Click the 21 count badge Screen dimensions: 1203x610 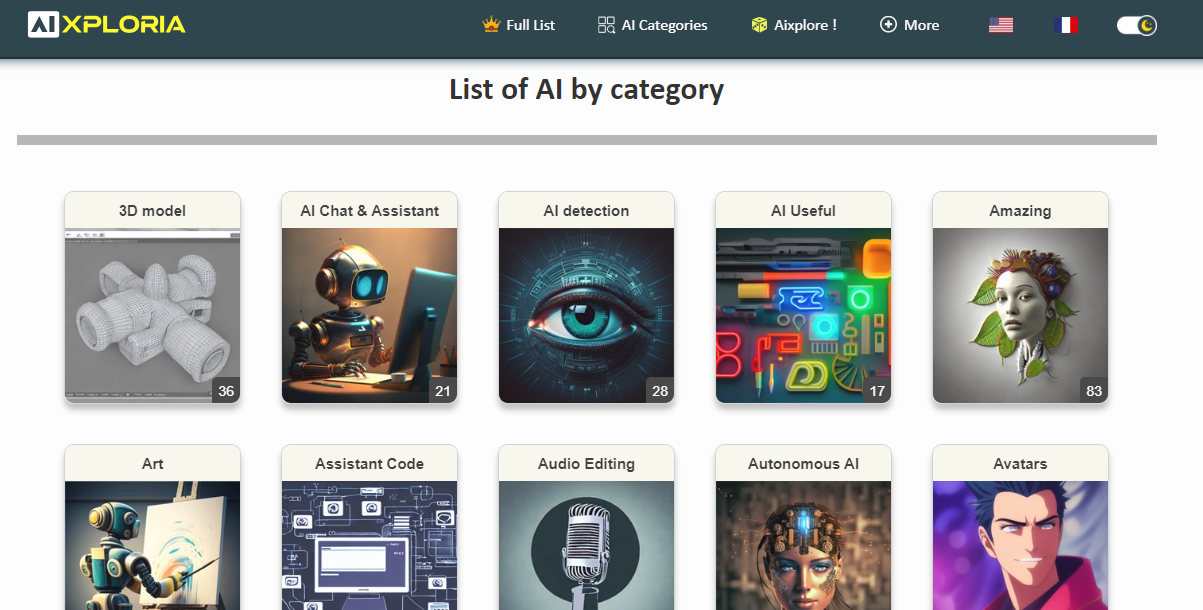click(443, 391)
